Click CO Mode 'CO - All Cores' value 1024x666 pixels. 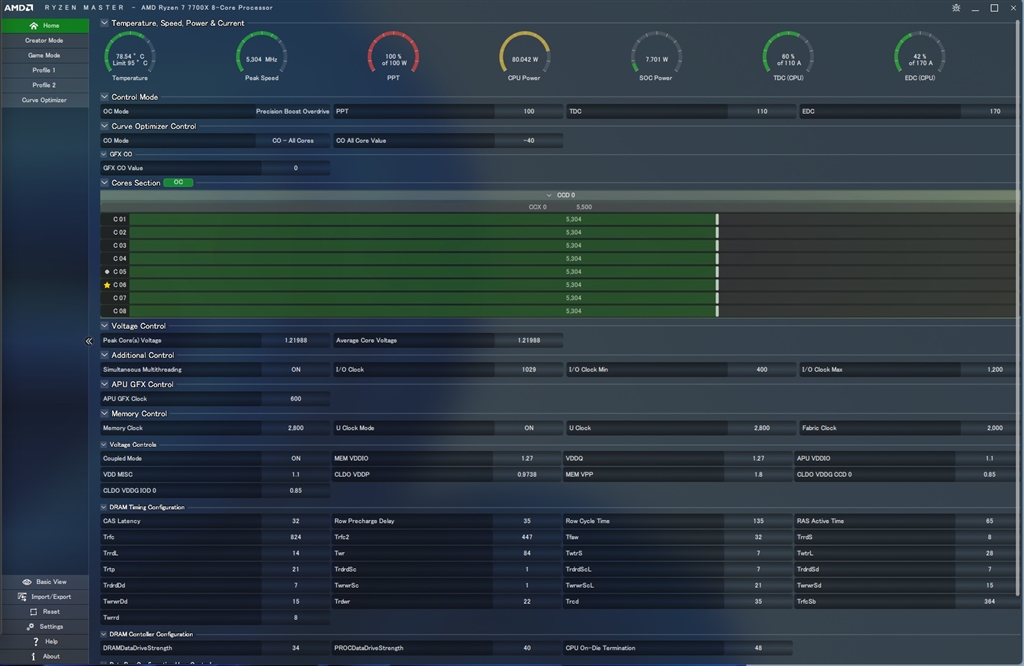click(x=293, y=140)
